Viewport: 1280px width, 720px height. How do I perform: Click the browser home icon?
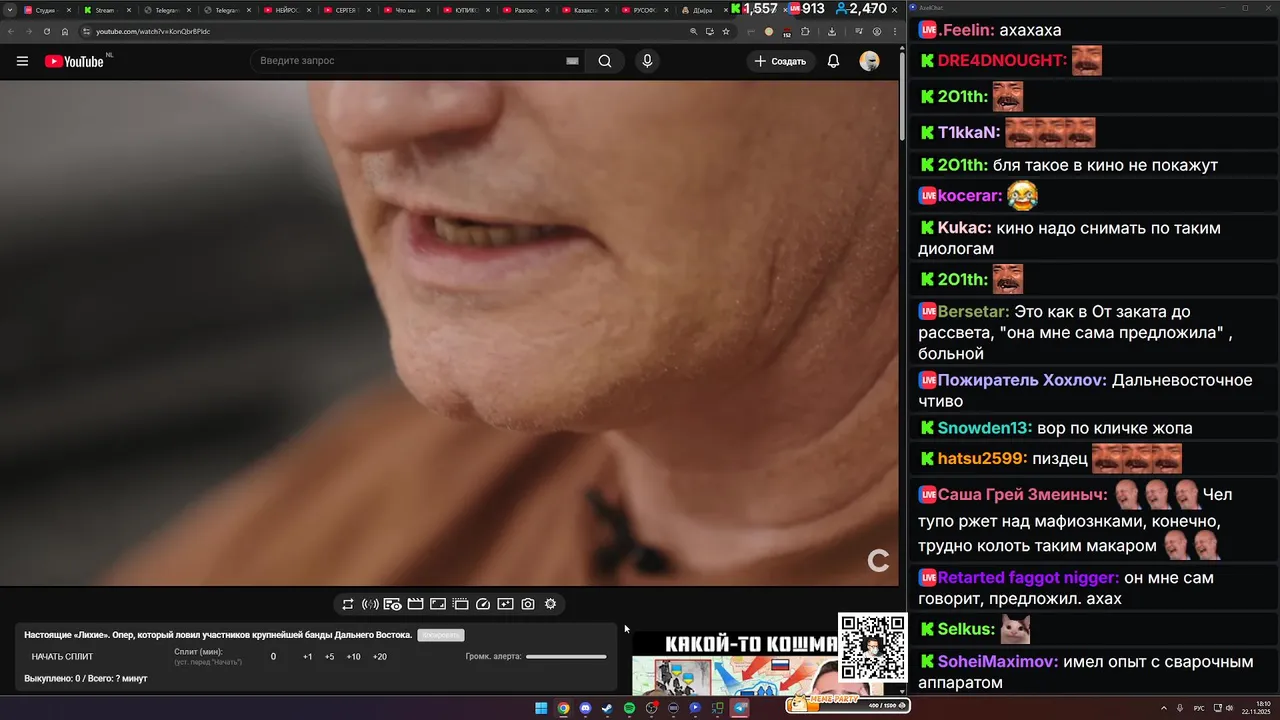[65, 31]
